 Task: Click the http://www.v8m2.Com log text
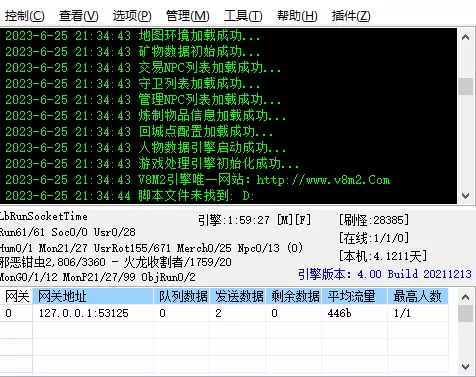pos(323,180)
